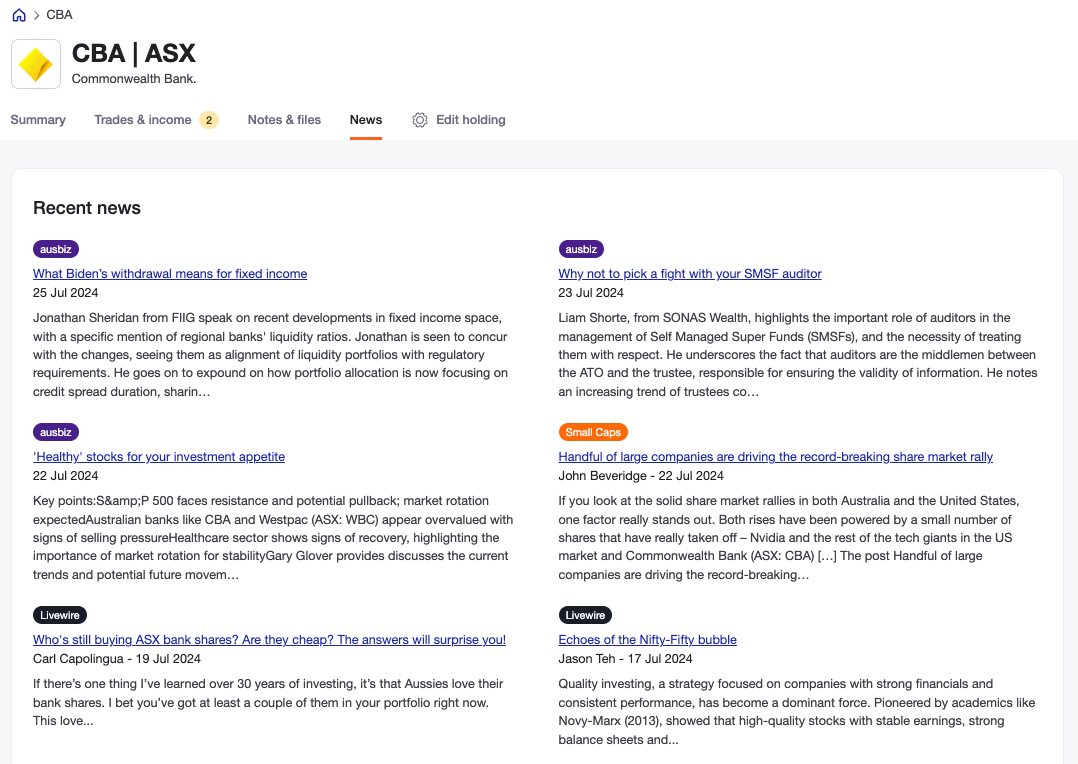Click the Commonwealth Bank diamond logo
Image resolution: width=1078 pixels, height=764 pixels.
pos(35,63)
